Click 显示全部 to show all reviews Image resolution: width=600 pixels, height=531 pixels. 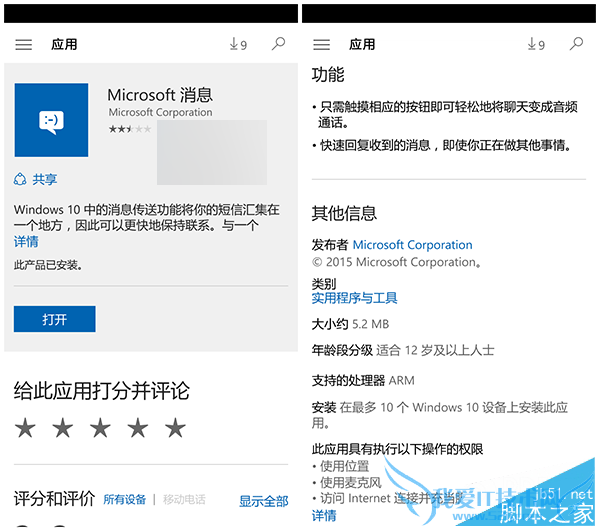(264, 501)
